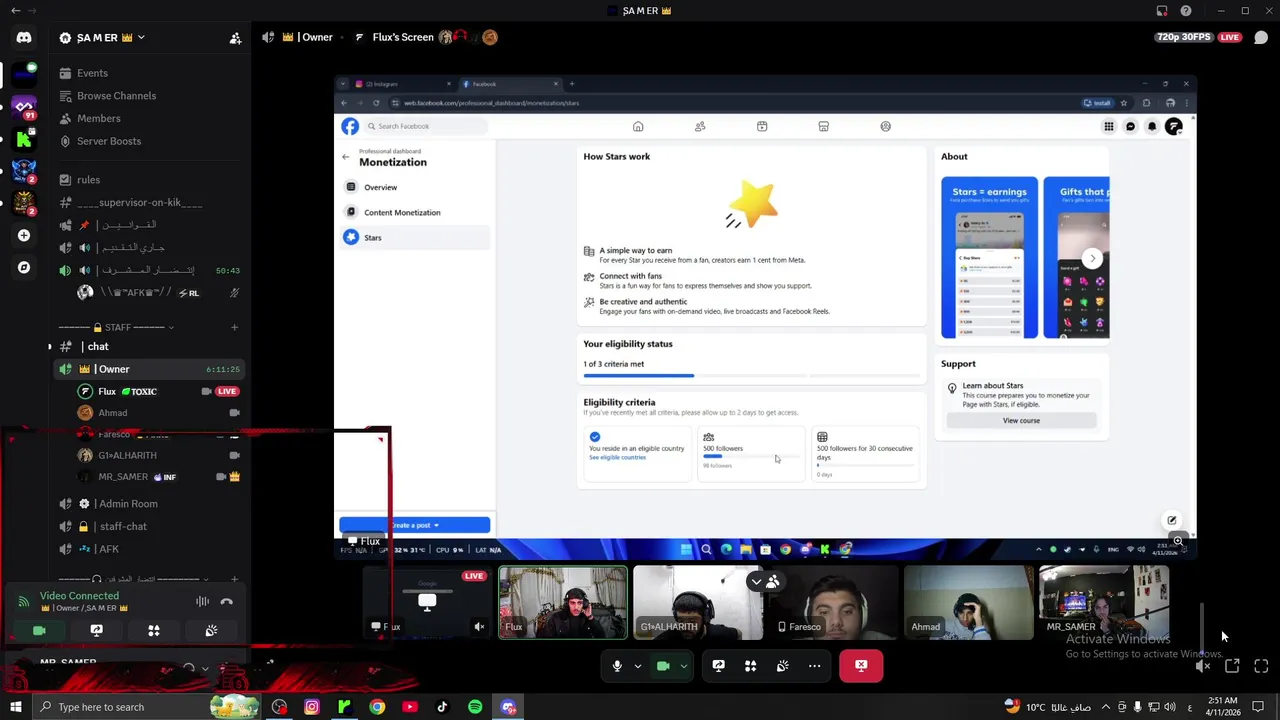Open stream quality 720p 30FPS indicator
The width and height of the screenshot is (1280, 720).
point(1184,37)
